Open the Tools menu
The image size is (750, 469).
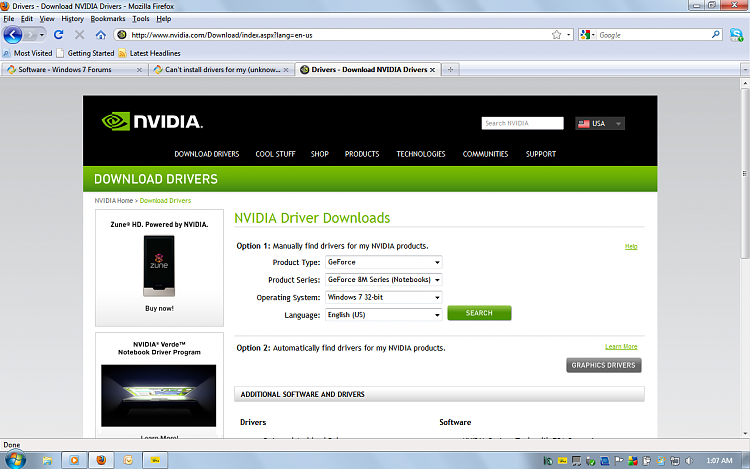click(x=141, y=19)
